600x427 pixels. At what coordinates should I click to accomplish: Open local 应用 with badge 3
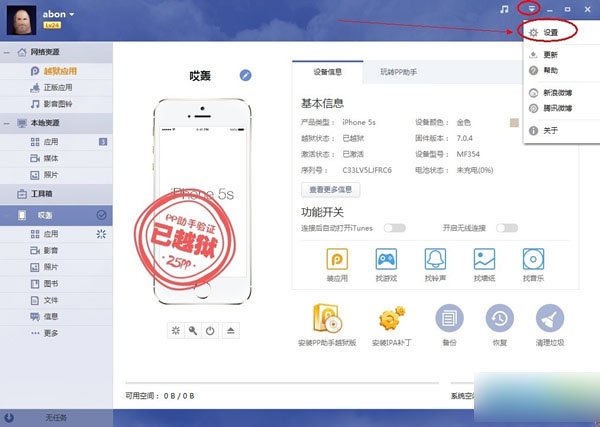pyautogui.click(x=56, y=142)
